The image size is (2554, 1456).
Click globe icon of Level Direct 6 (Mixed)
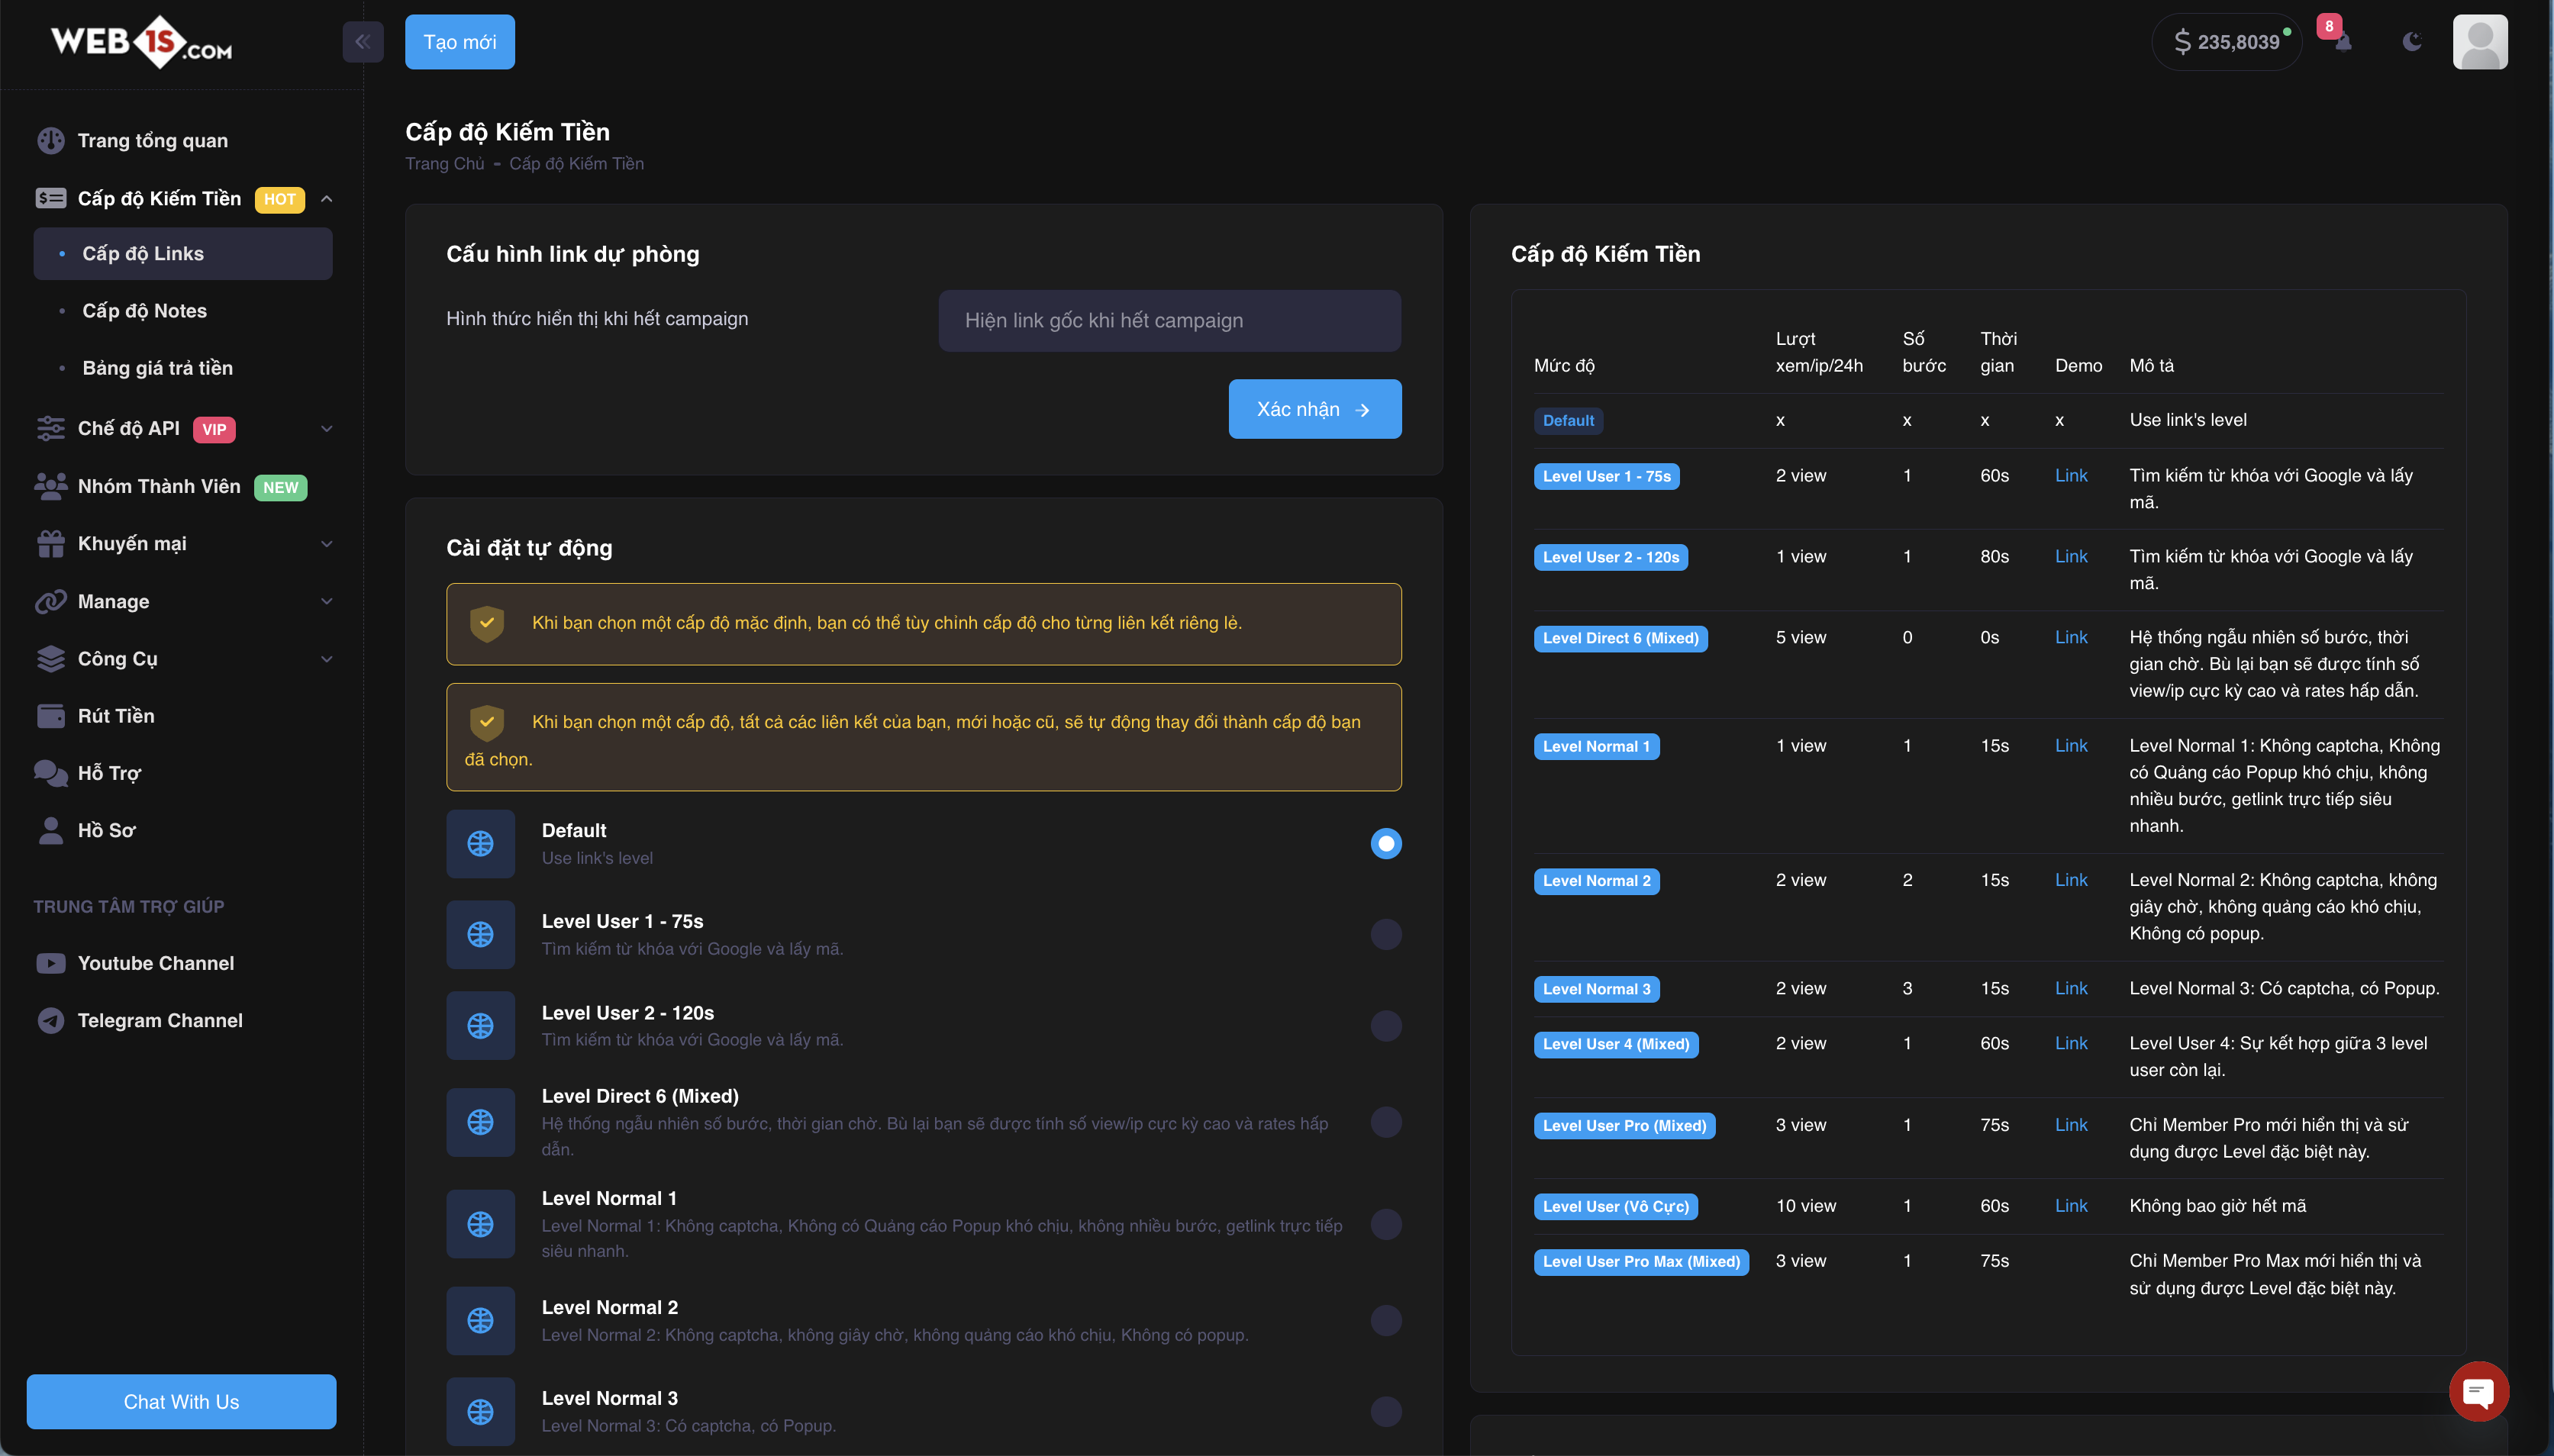[481, 1122]
